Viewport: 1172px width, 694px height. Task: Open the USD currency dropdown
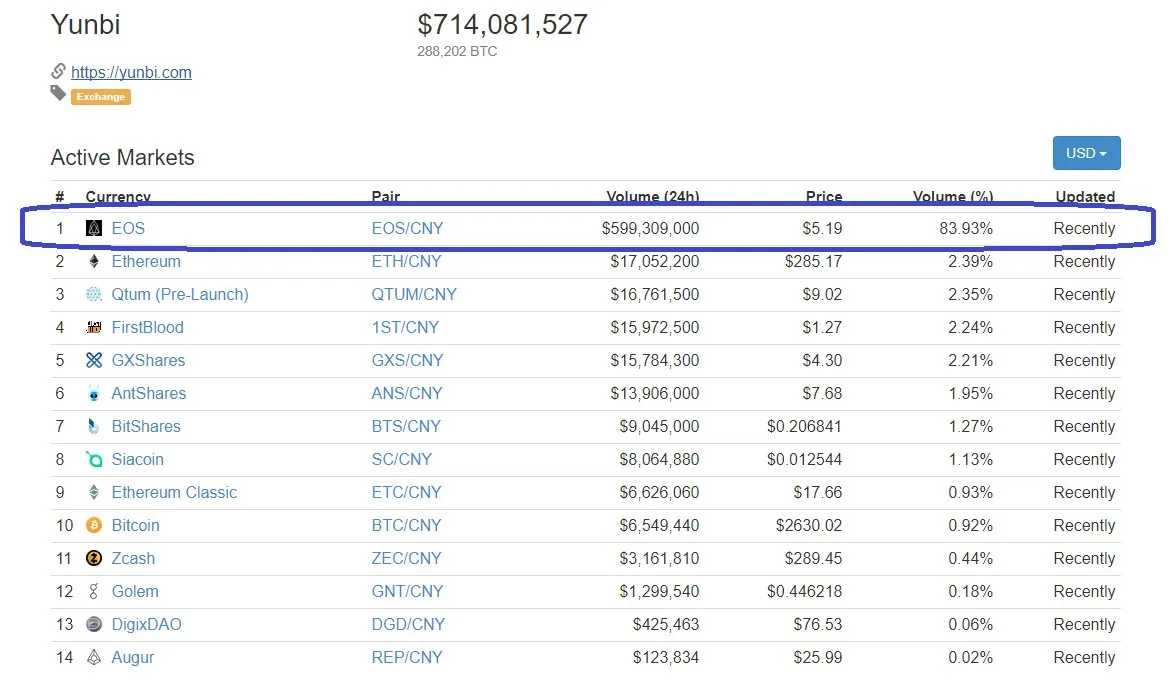[x=1086, y=153]
